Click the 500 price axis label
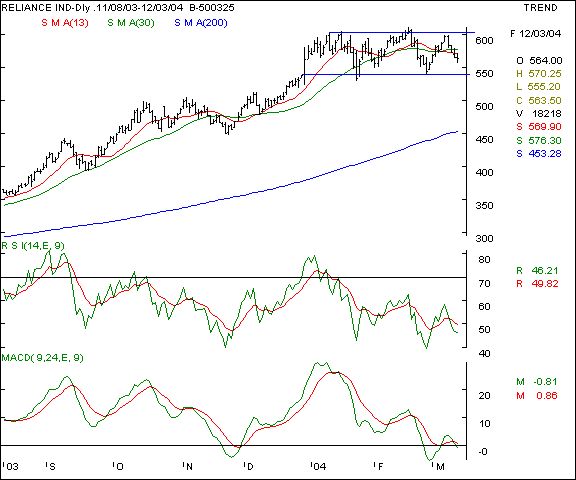 pos(484,107)
